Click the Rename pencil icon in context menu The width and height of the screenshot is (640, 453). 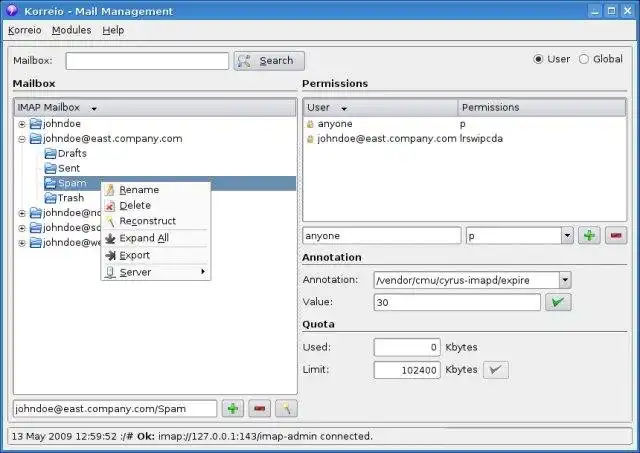(110, 190)
